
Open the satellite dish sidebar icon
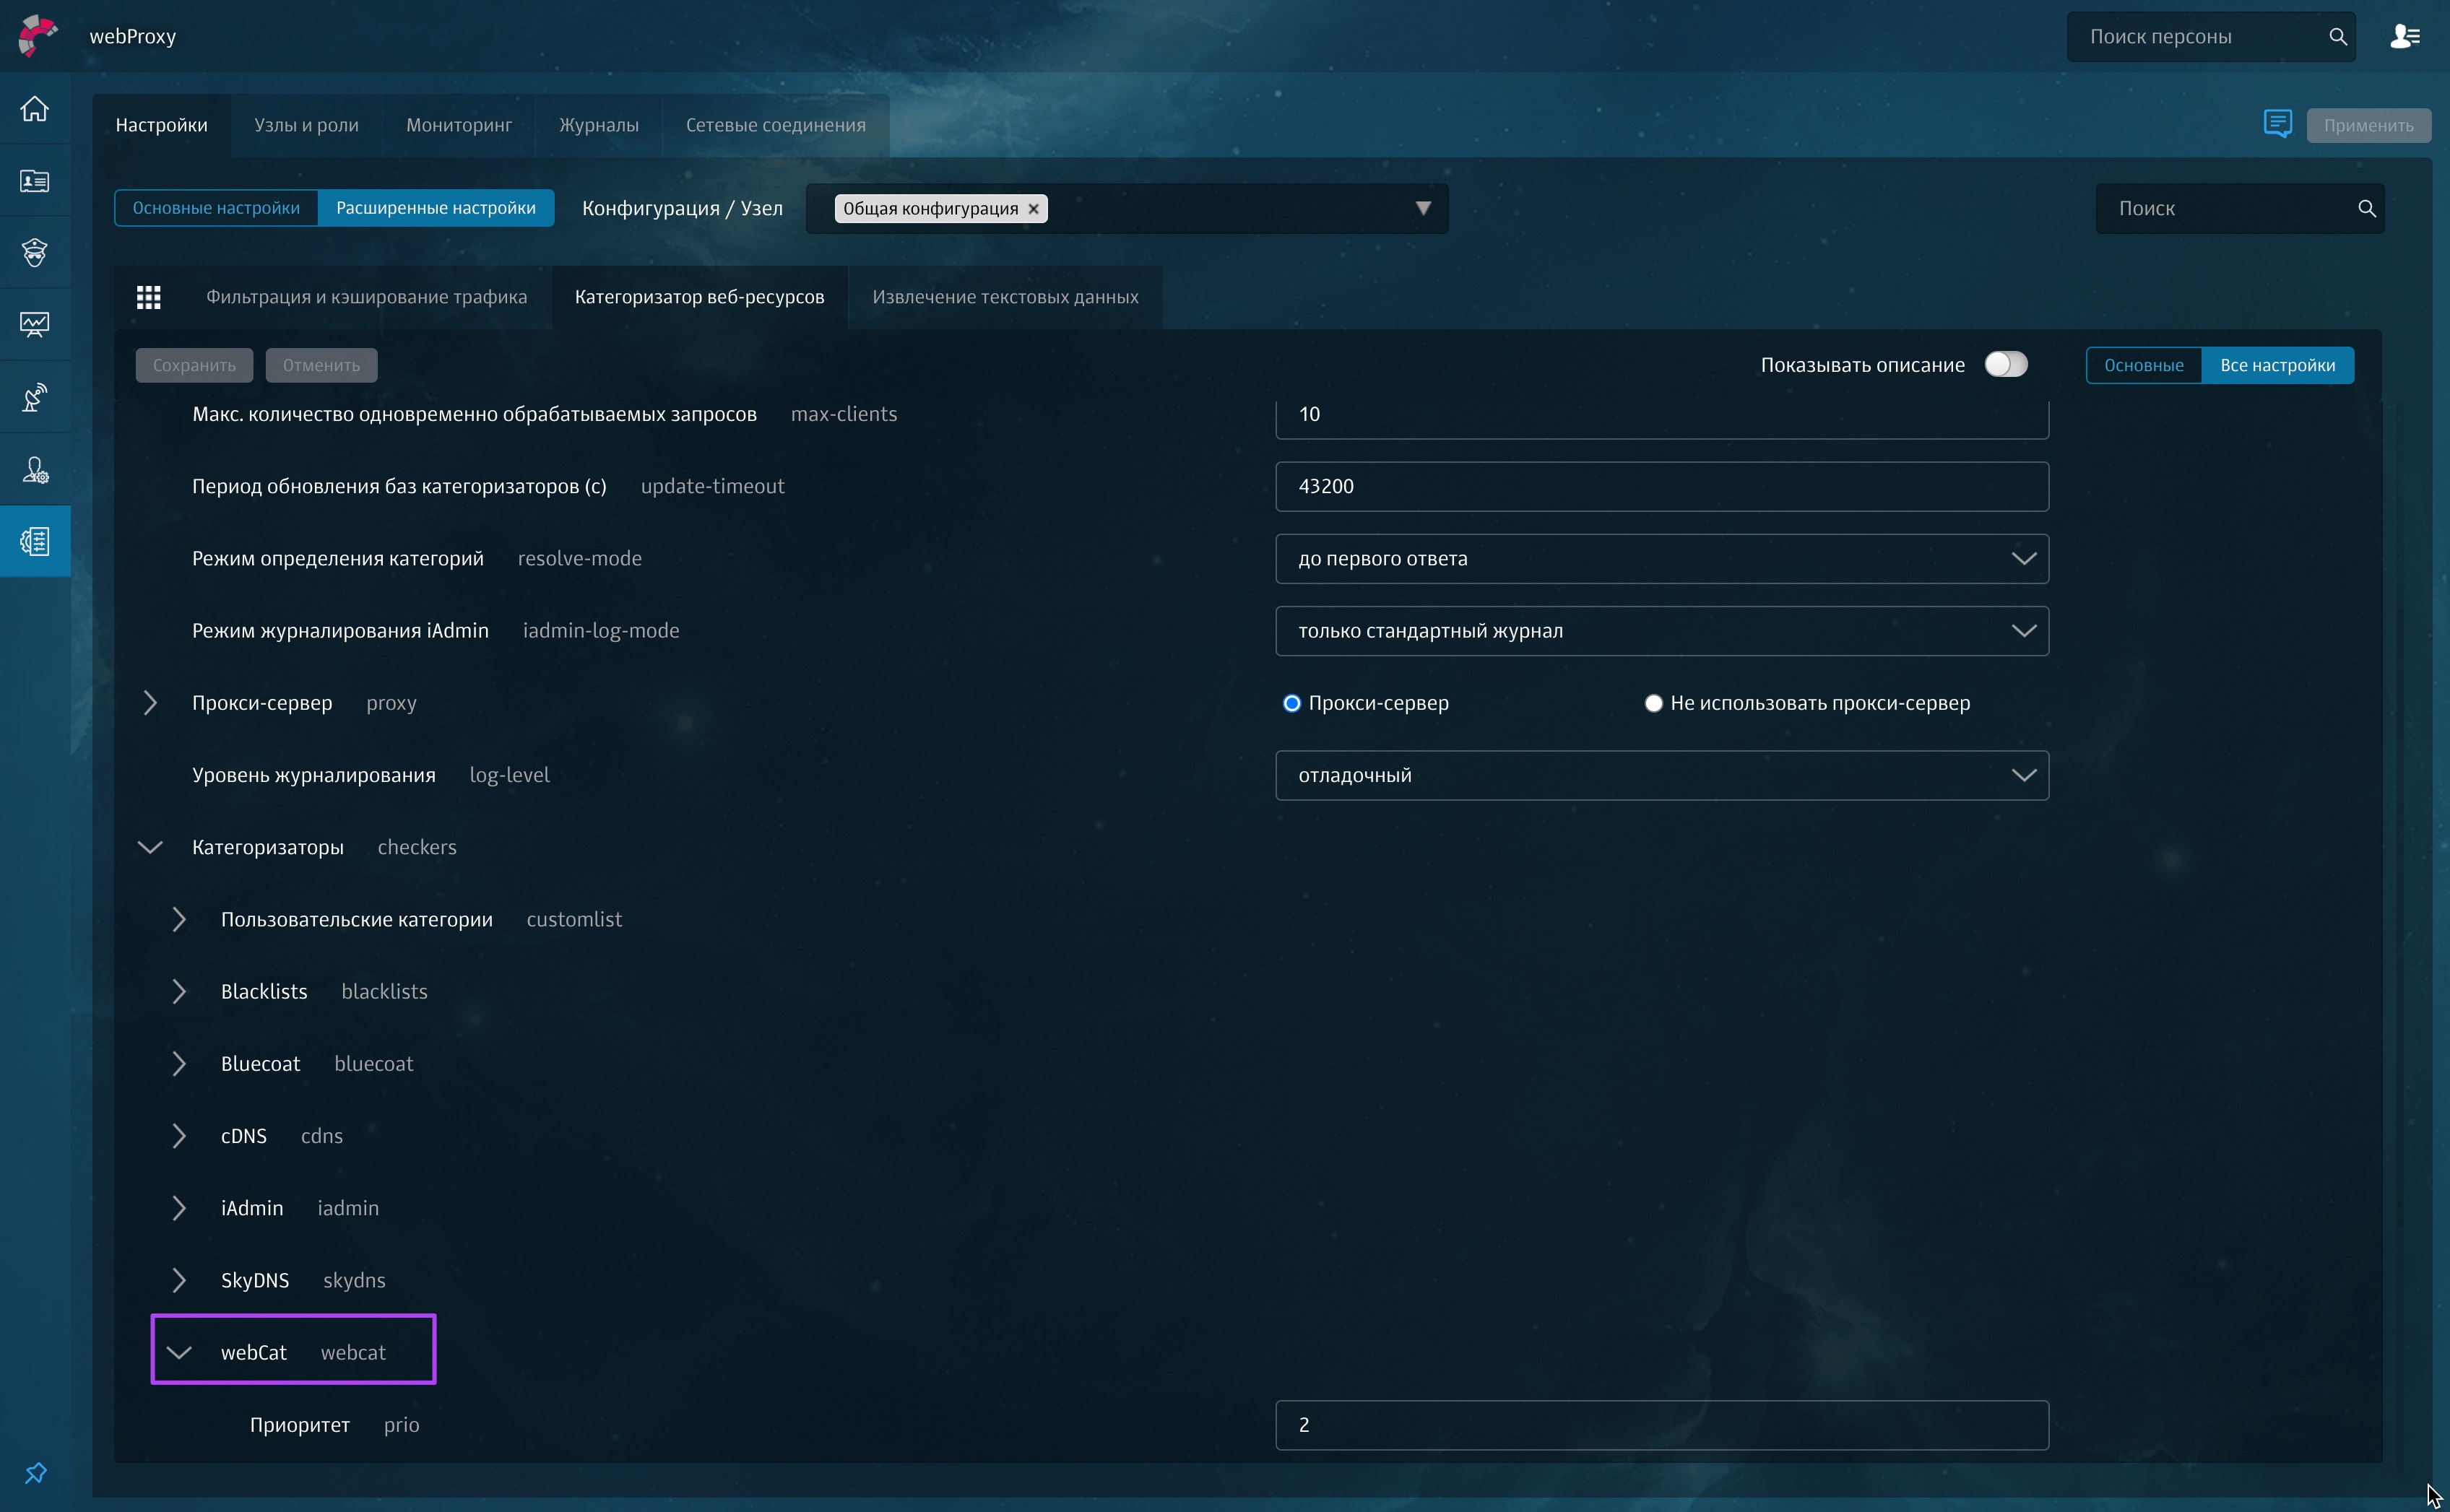pos(35,397)
